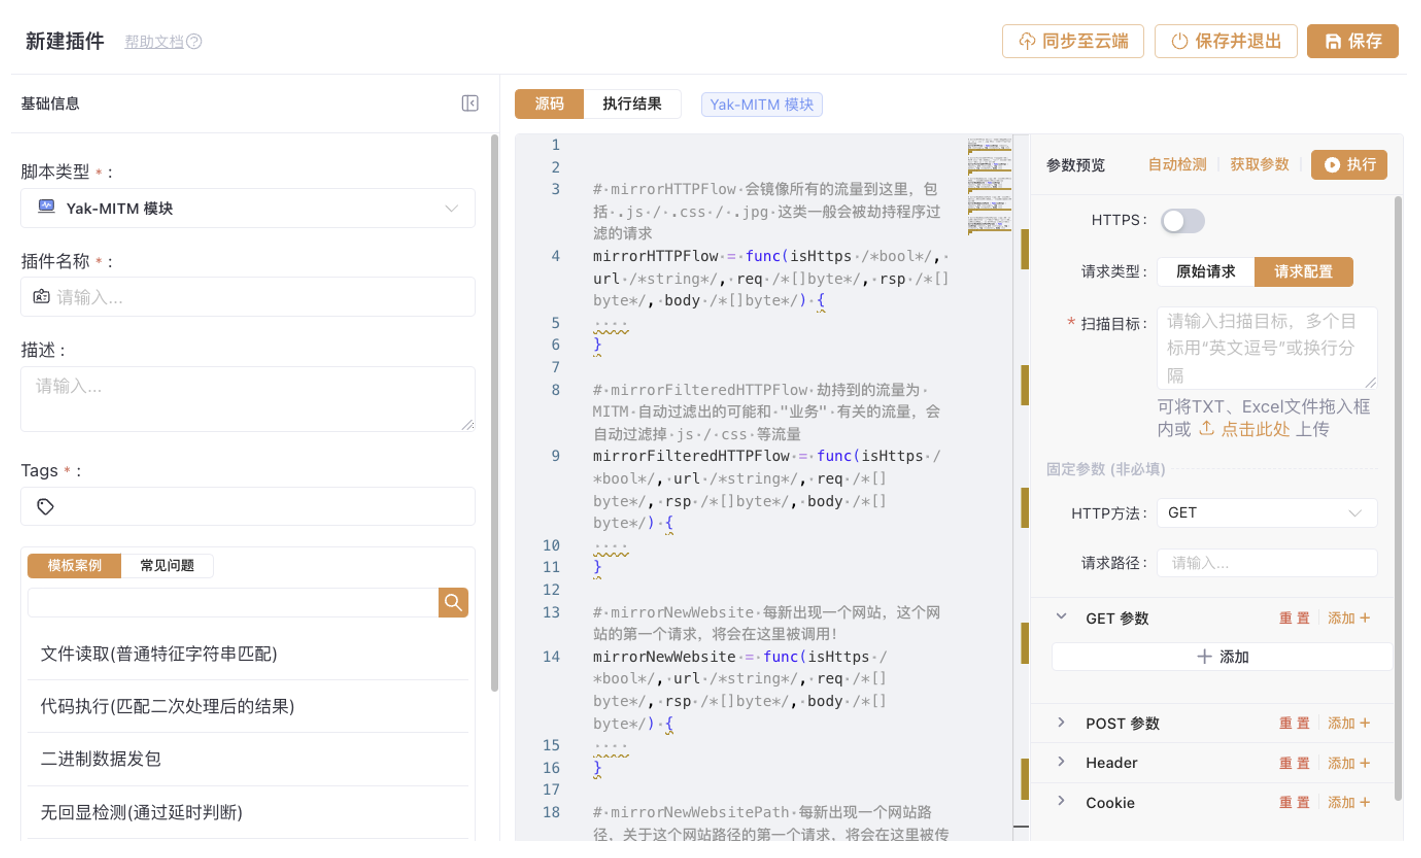Click the code editor minimap

click(x=989, y=186)
